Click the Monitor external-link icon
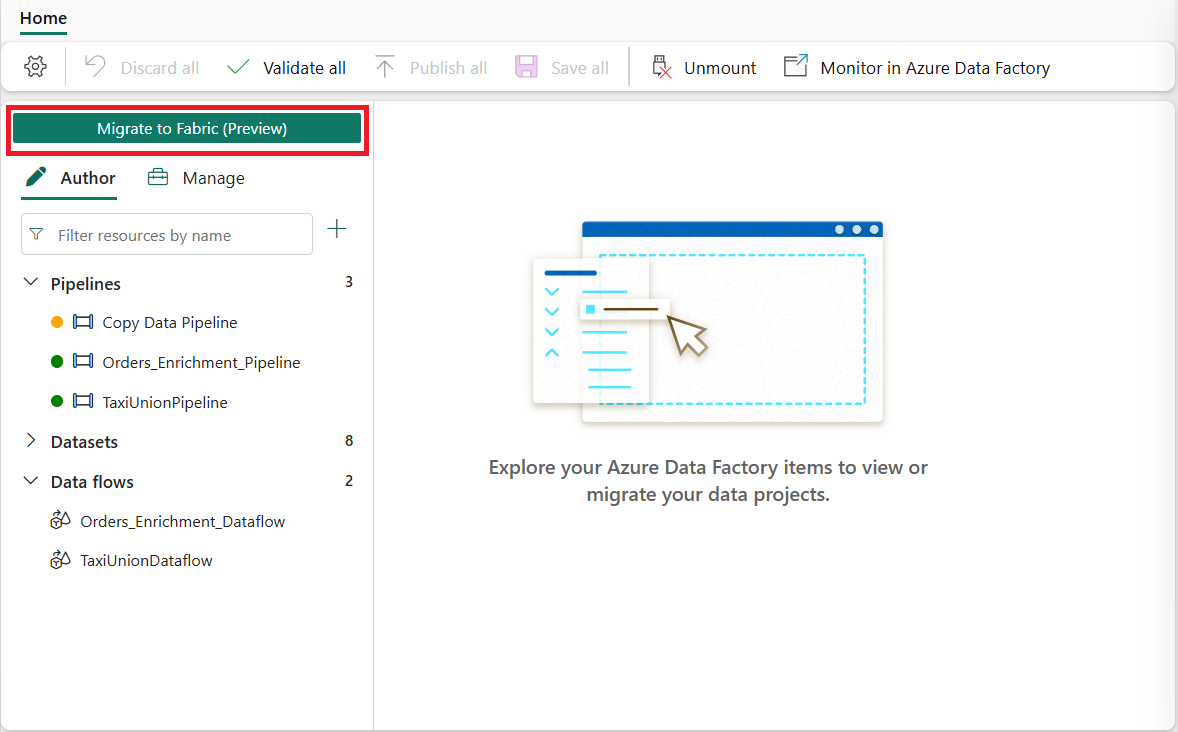Screen dimensions: 1178x732 [x=796, y=66]
